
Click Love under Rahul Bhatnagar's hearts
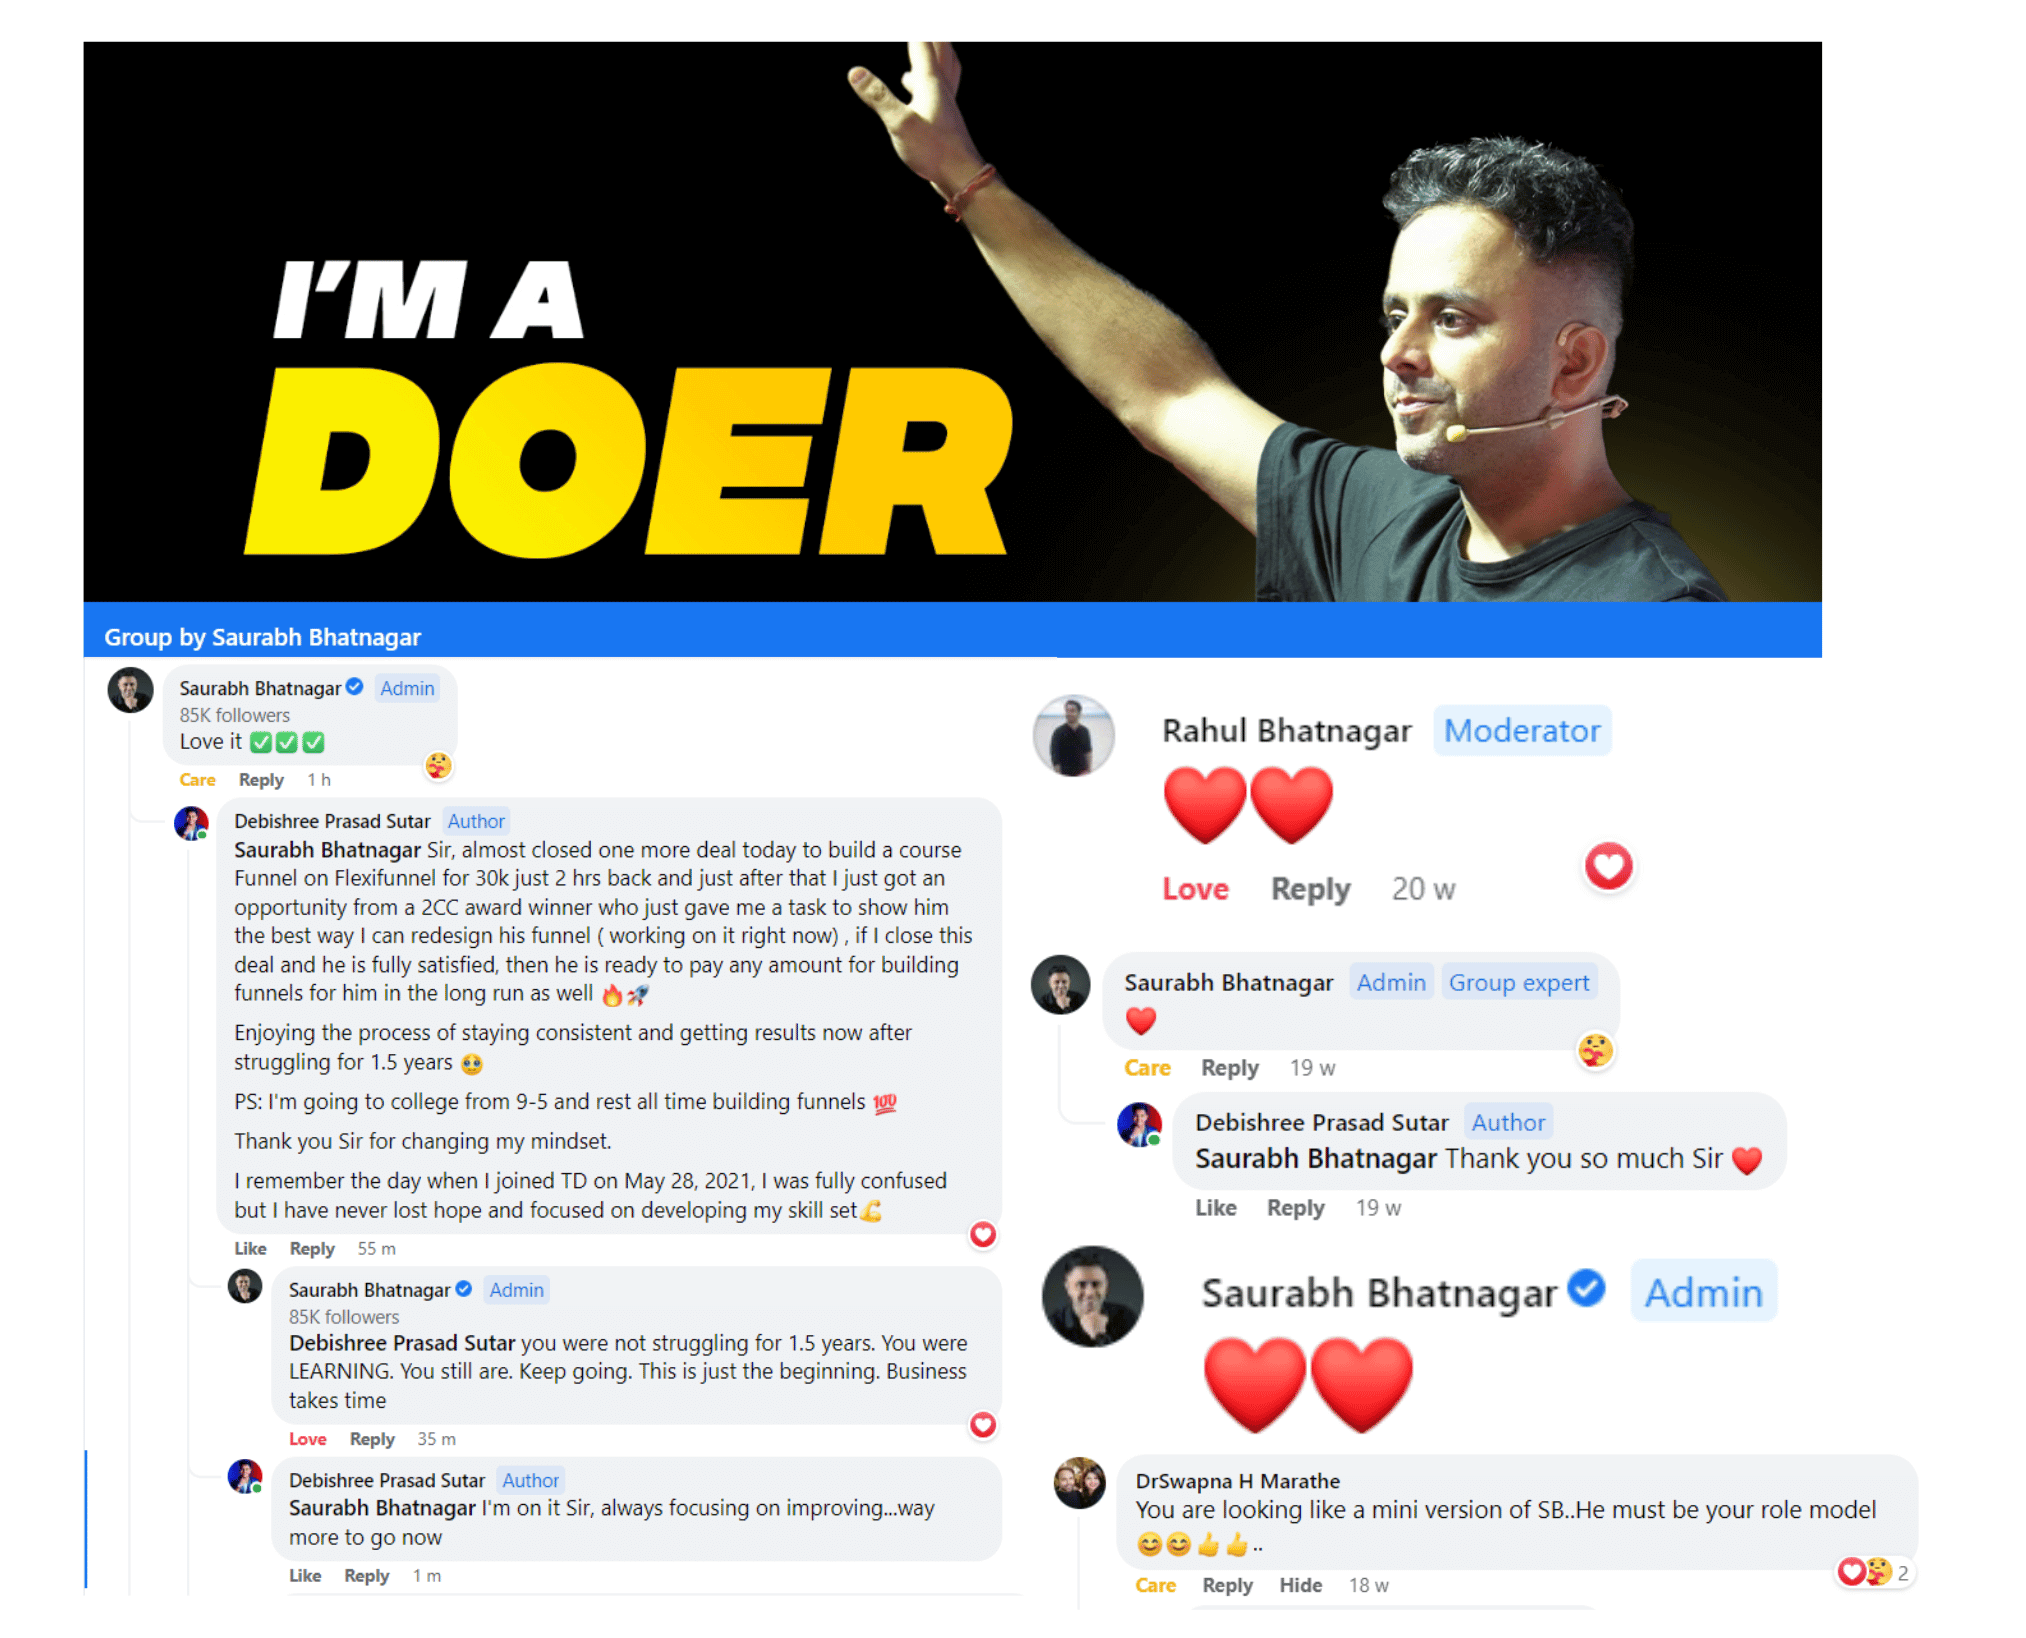pyautogui.click(x=1195, y=889)
